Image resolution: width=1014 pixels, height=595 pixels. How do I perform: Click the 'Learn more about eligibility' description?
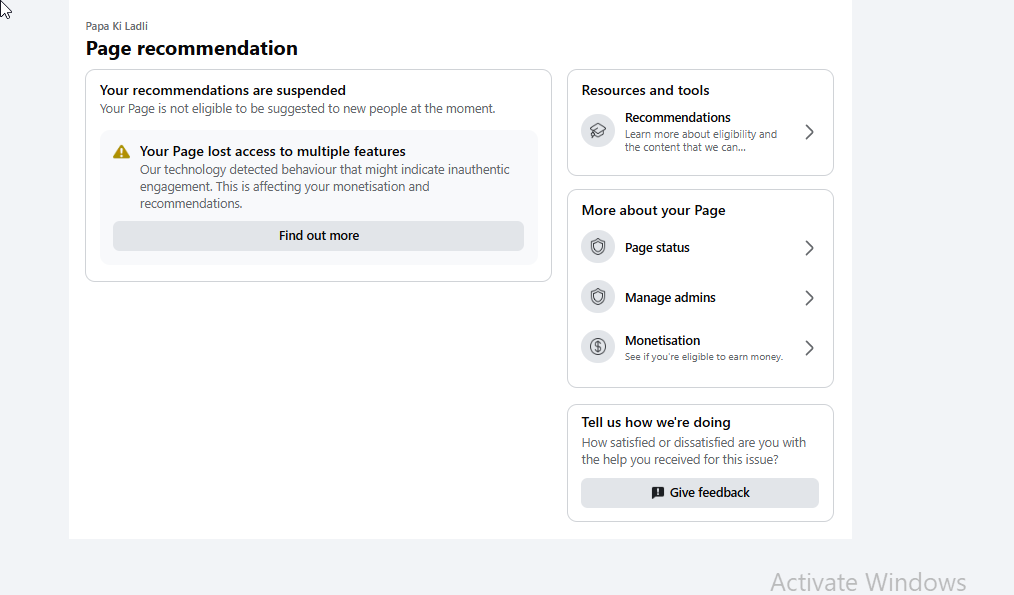(x=701, y=141)
